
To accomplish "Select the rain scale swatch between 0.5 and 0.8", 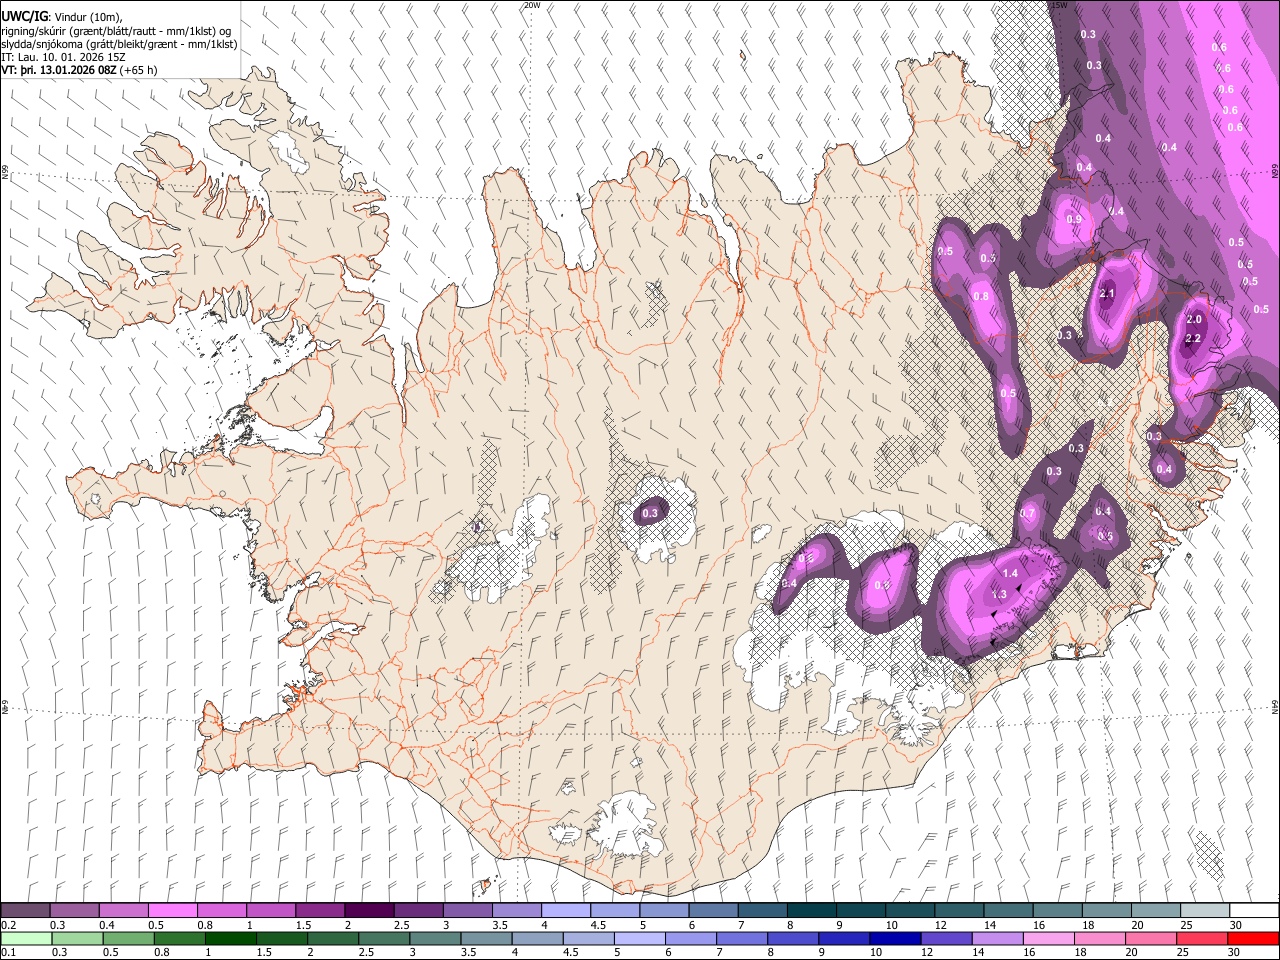I will pyautogui.click(x=128, y=938).
